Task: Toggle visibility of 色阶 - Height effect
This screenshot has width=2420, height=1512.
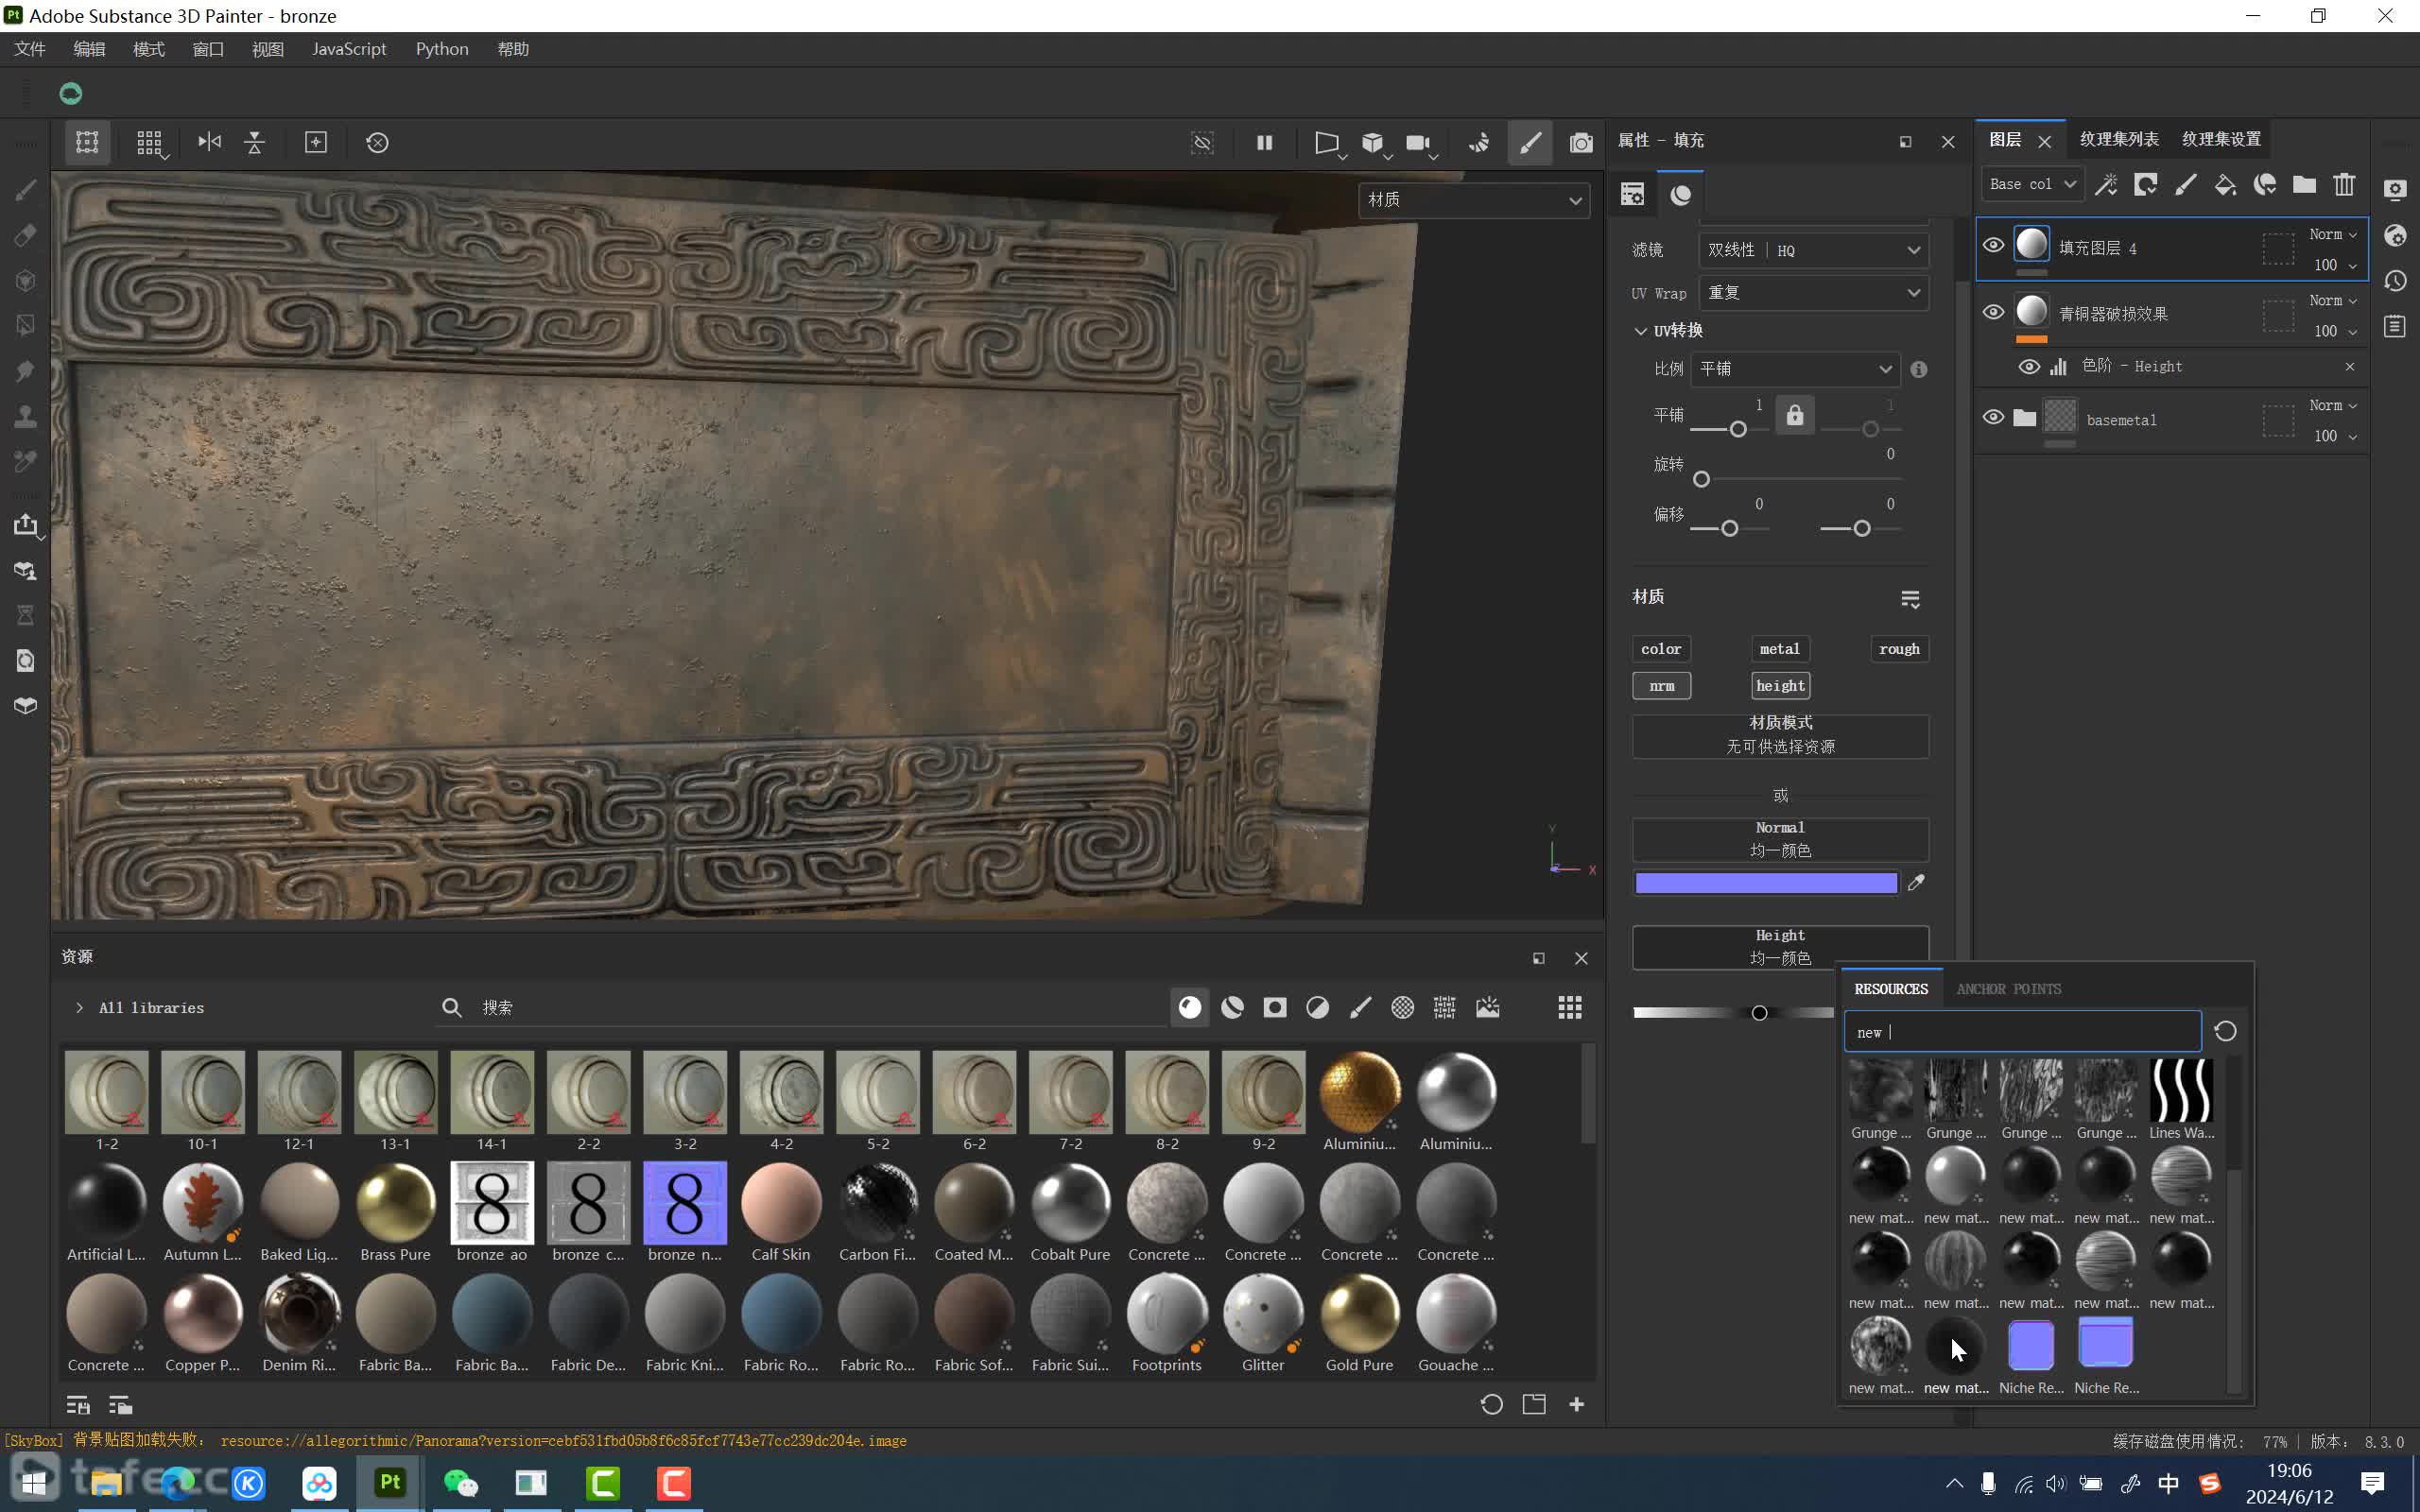Action: [2029, 367]
